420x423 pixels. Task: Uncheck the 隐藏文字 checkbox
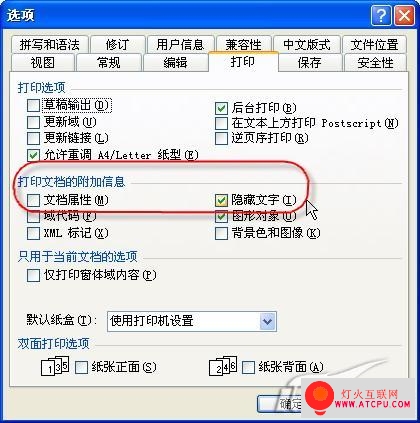tap(221, 201)
